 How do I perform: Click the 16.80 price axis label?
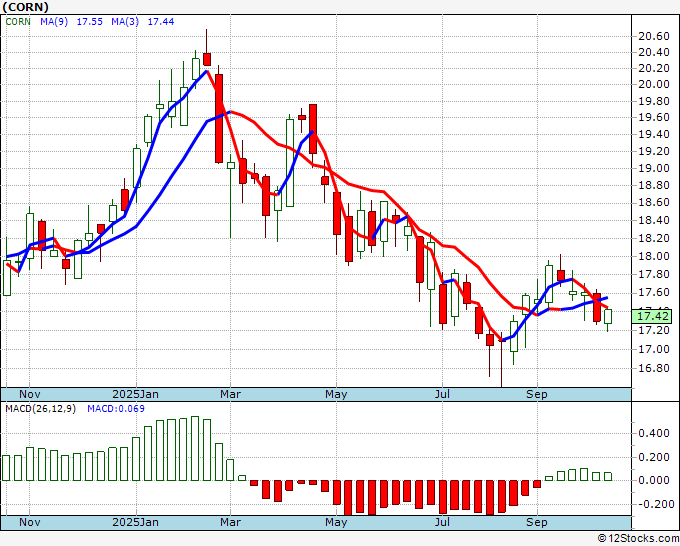[653, 367]
